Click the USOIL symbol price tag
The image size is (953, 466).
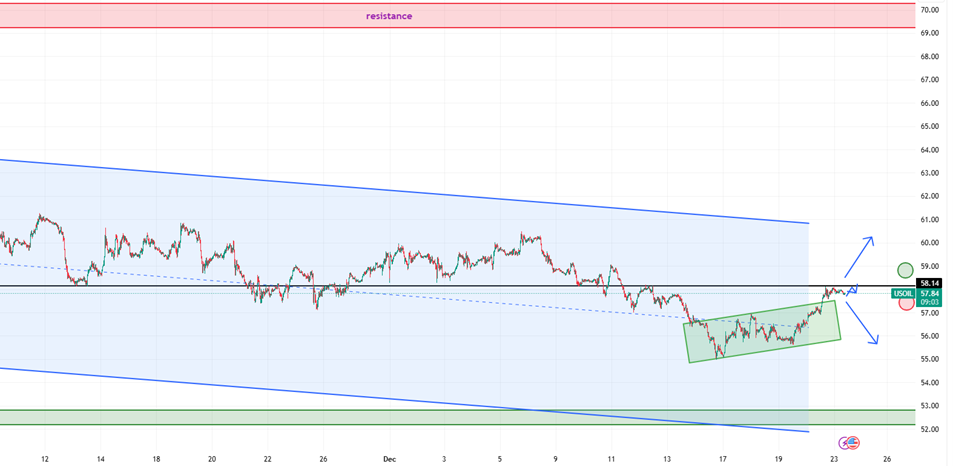point(904,293)
